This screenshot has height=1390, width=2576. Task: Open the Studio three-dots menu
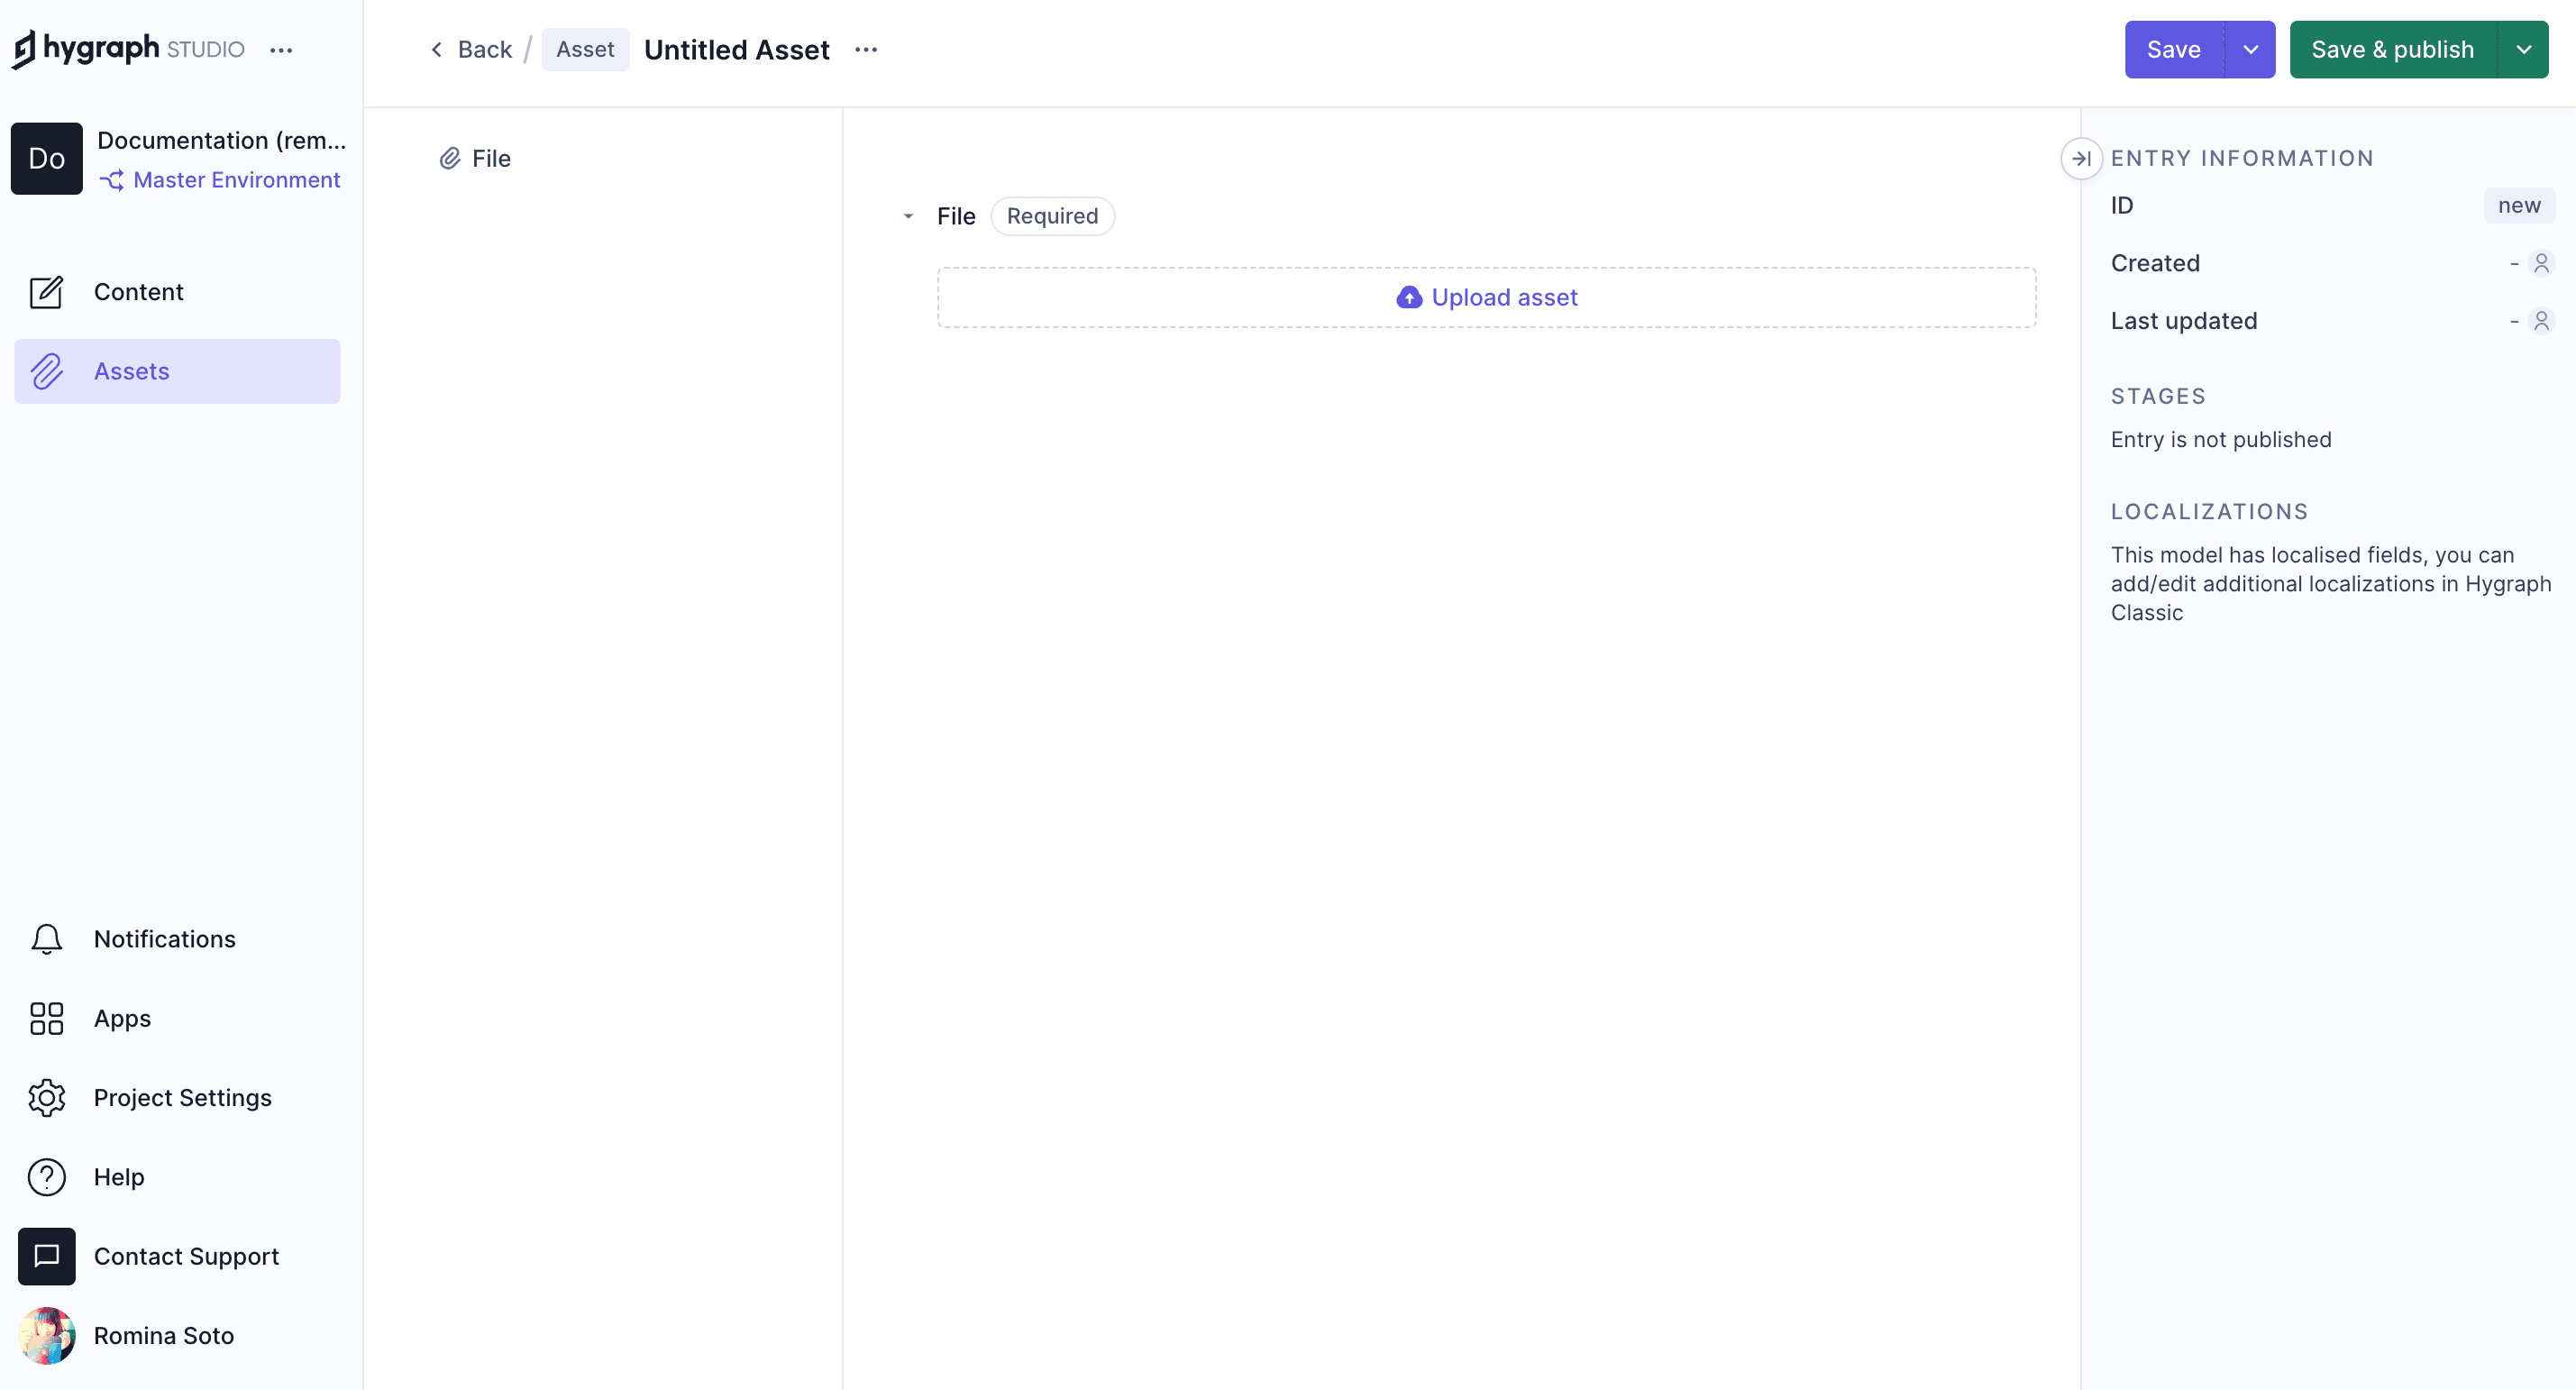point(281,50)
